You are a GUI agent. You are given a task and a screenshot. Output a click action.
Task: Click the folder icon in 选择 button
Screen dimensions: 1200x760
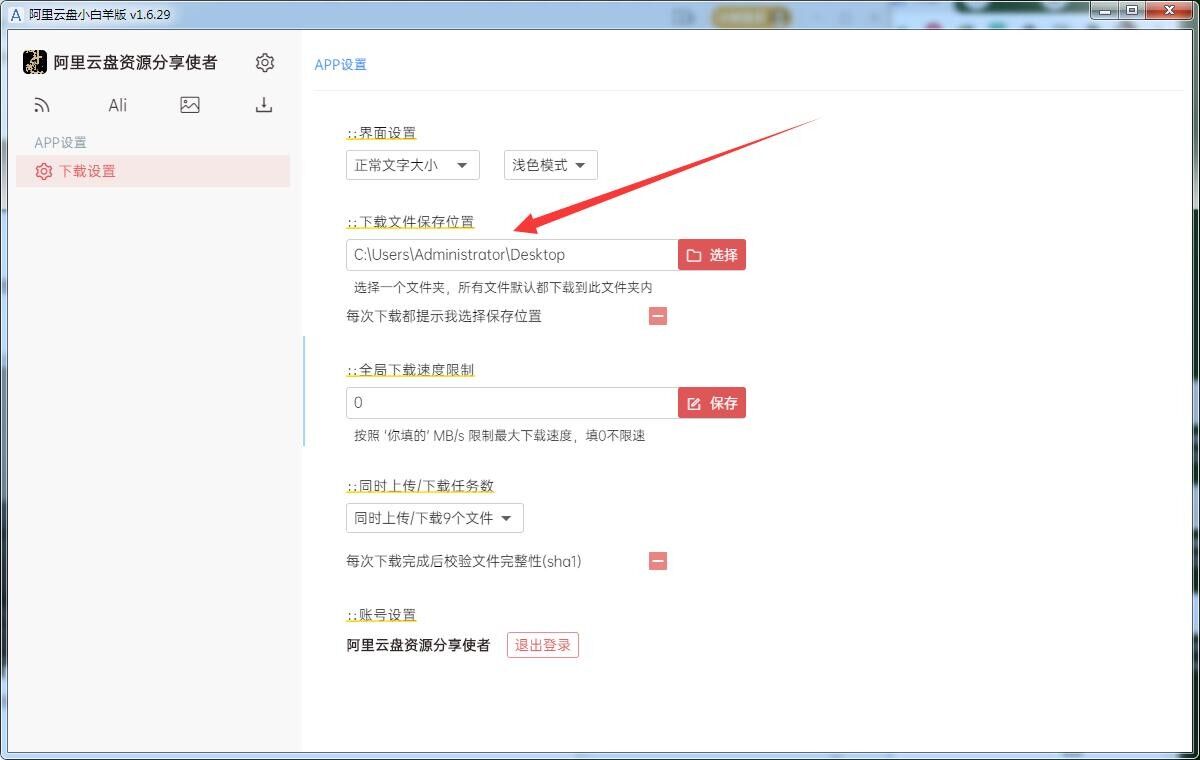click(x=694, y=255)
